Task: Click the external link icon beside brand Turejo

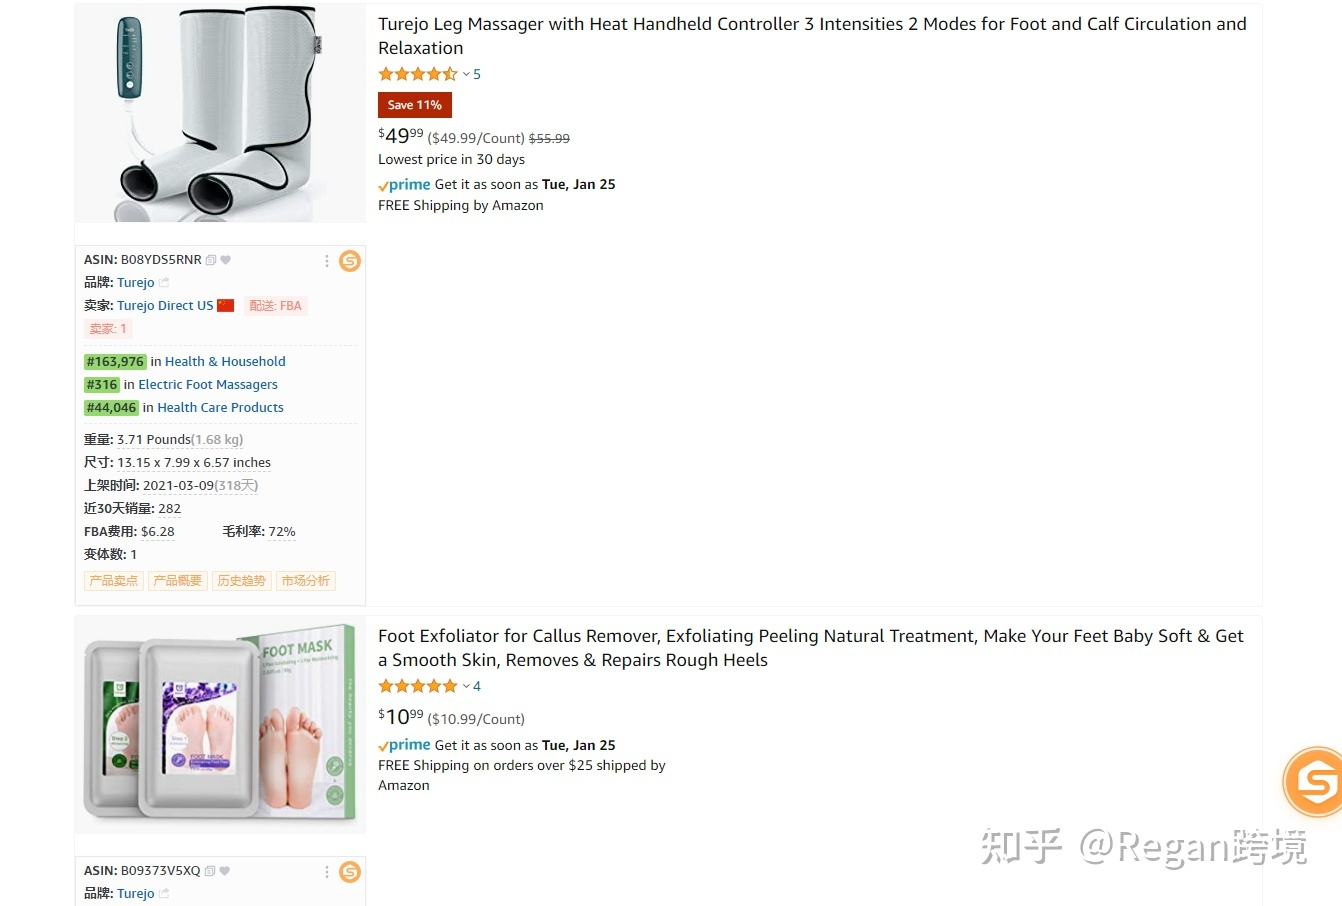Action: click(163, 283)
